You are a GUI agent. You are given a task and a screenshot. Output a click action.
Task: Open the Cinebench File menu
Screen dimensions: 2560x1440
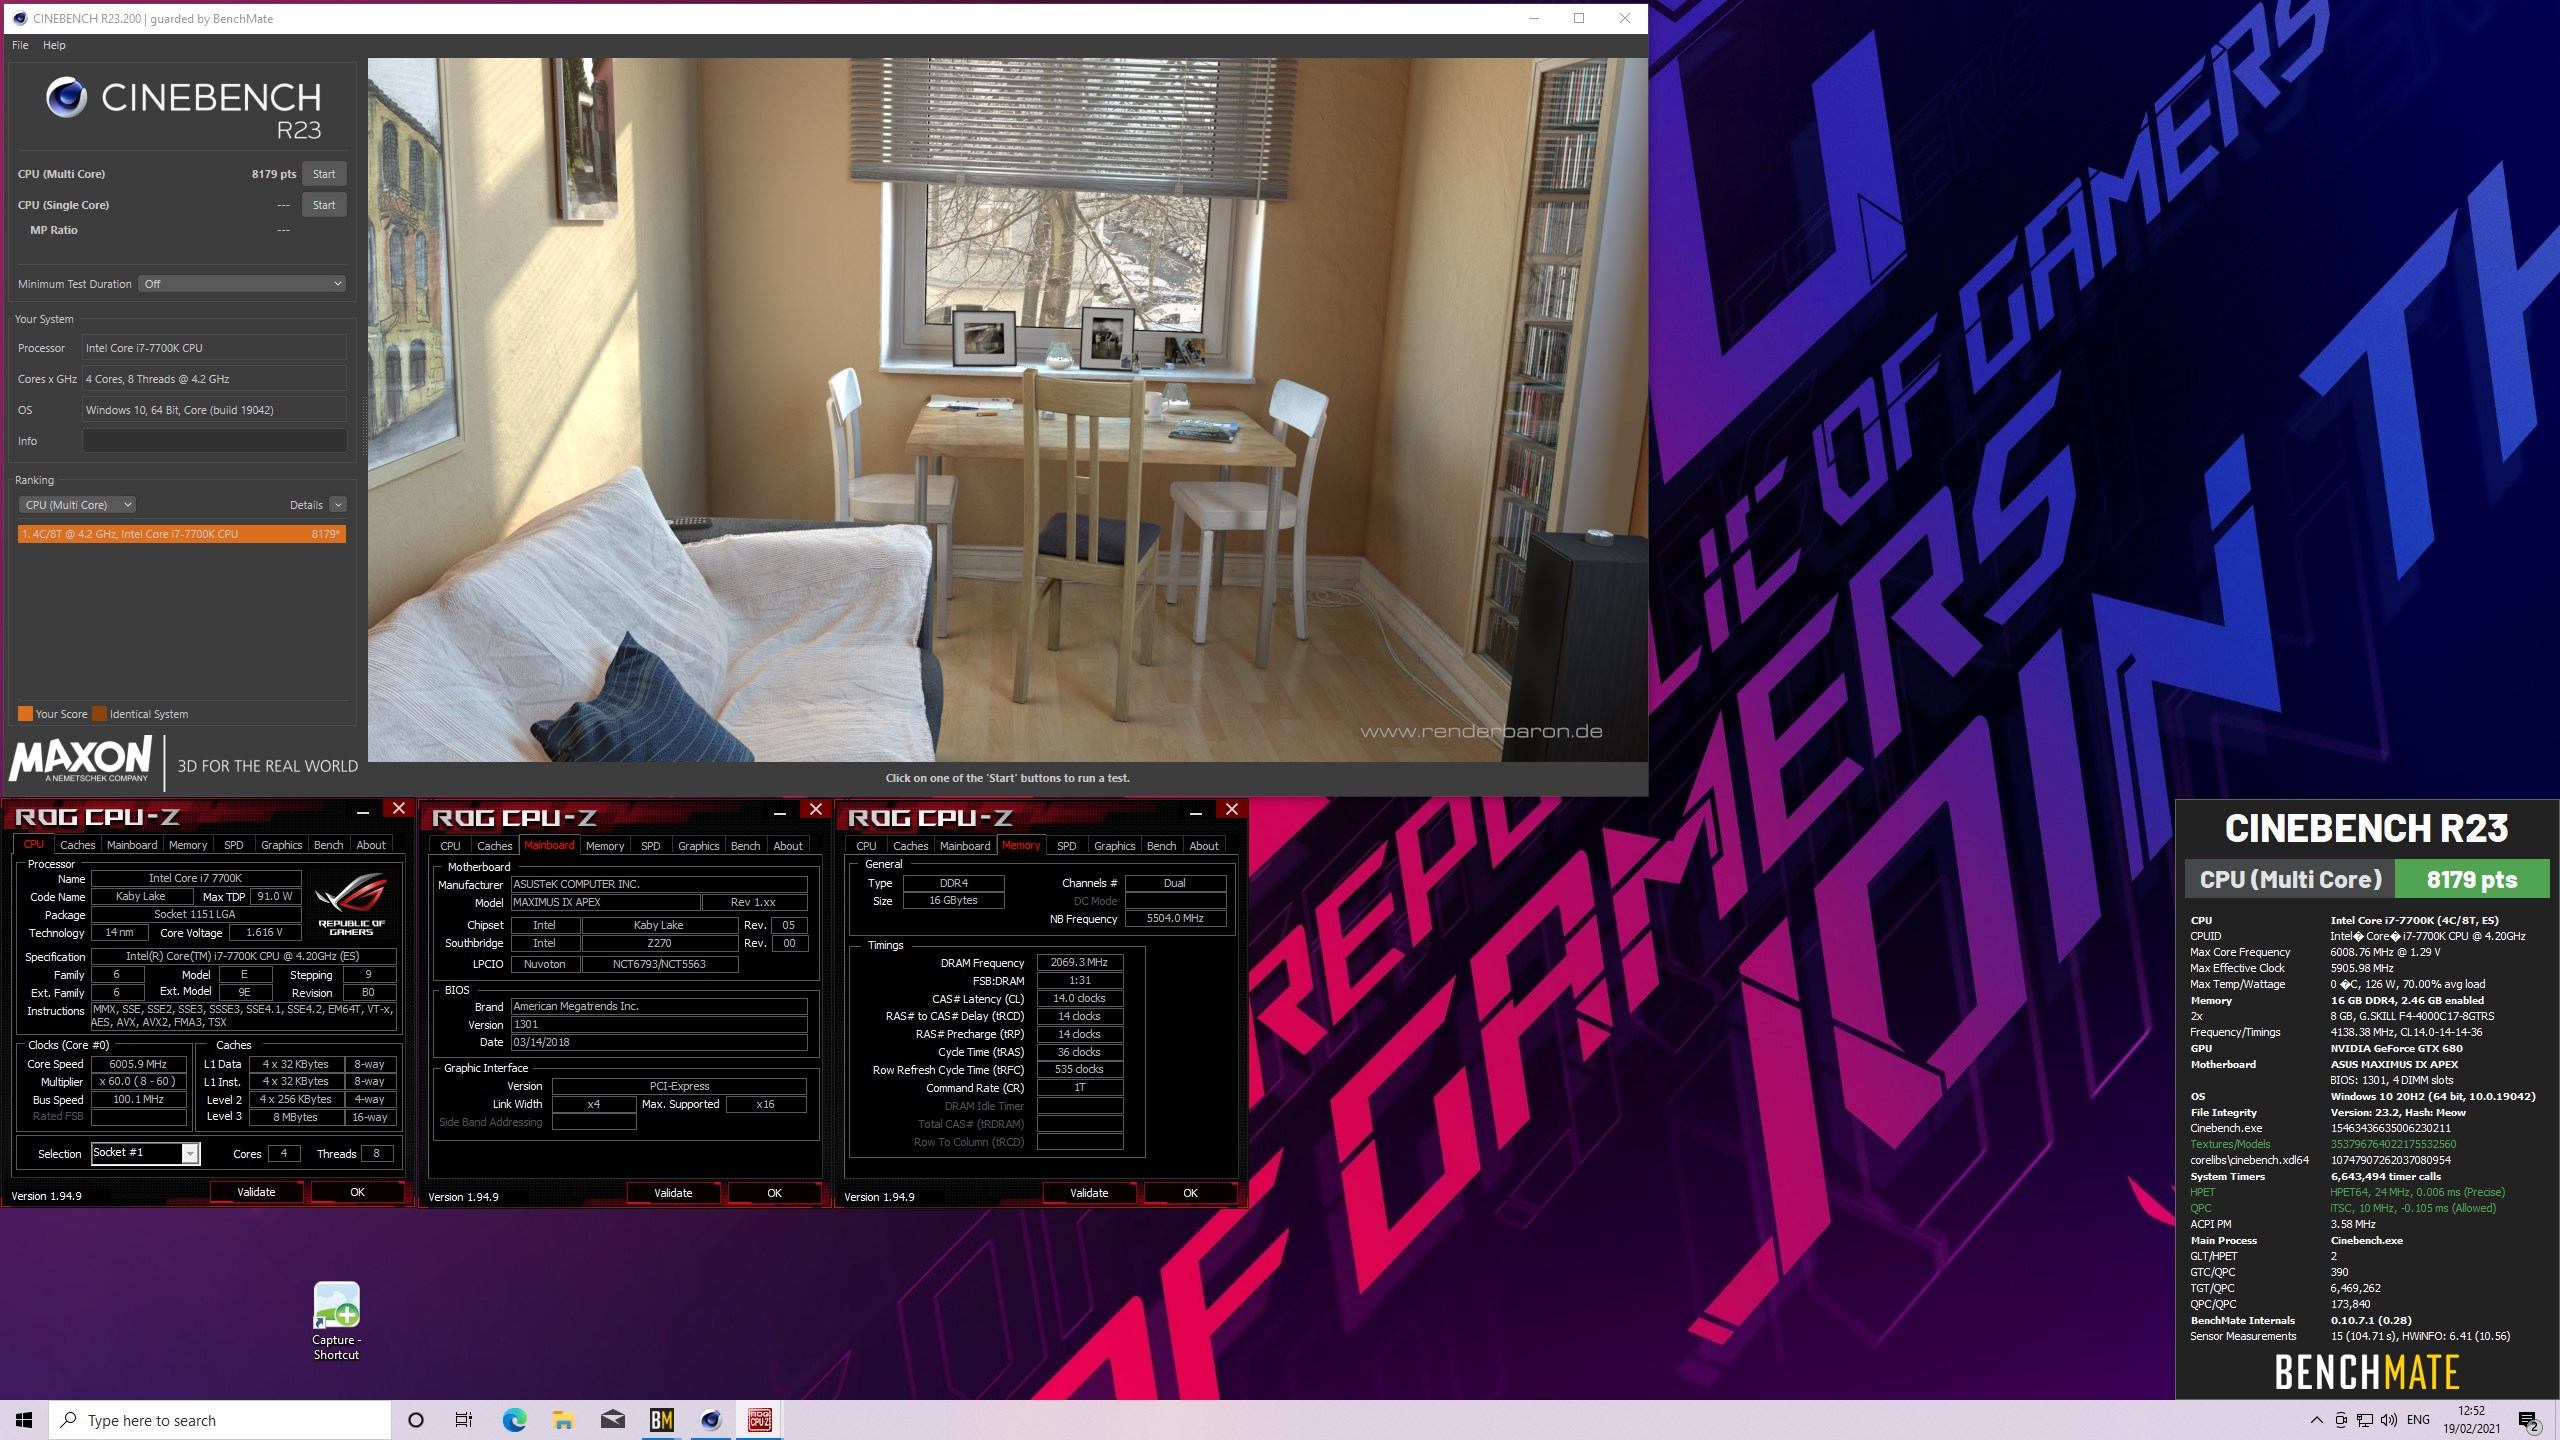(20, 45)
